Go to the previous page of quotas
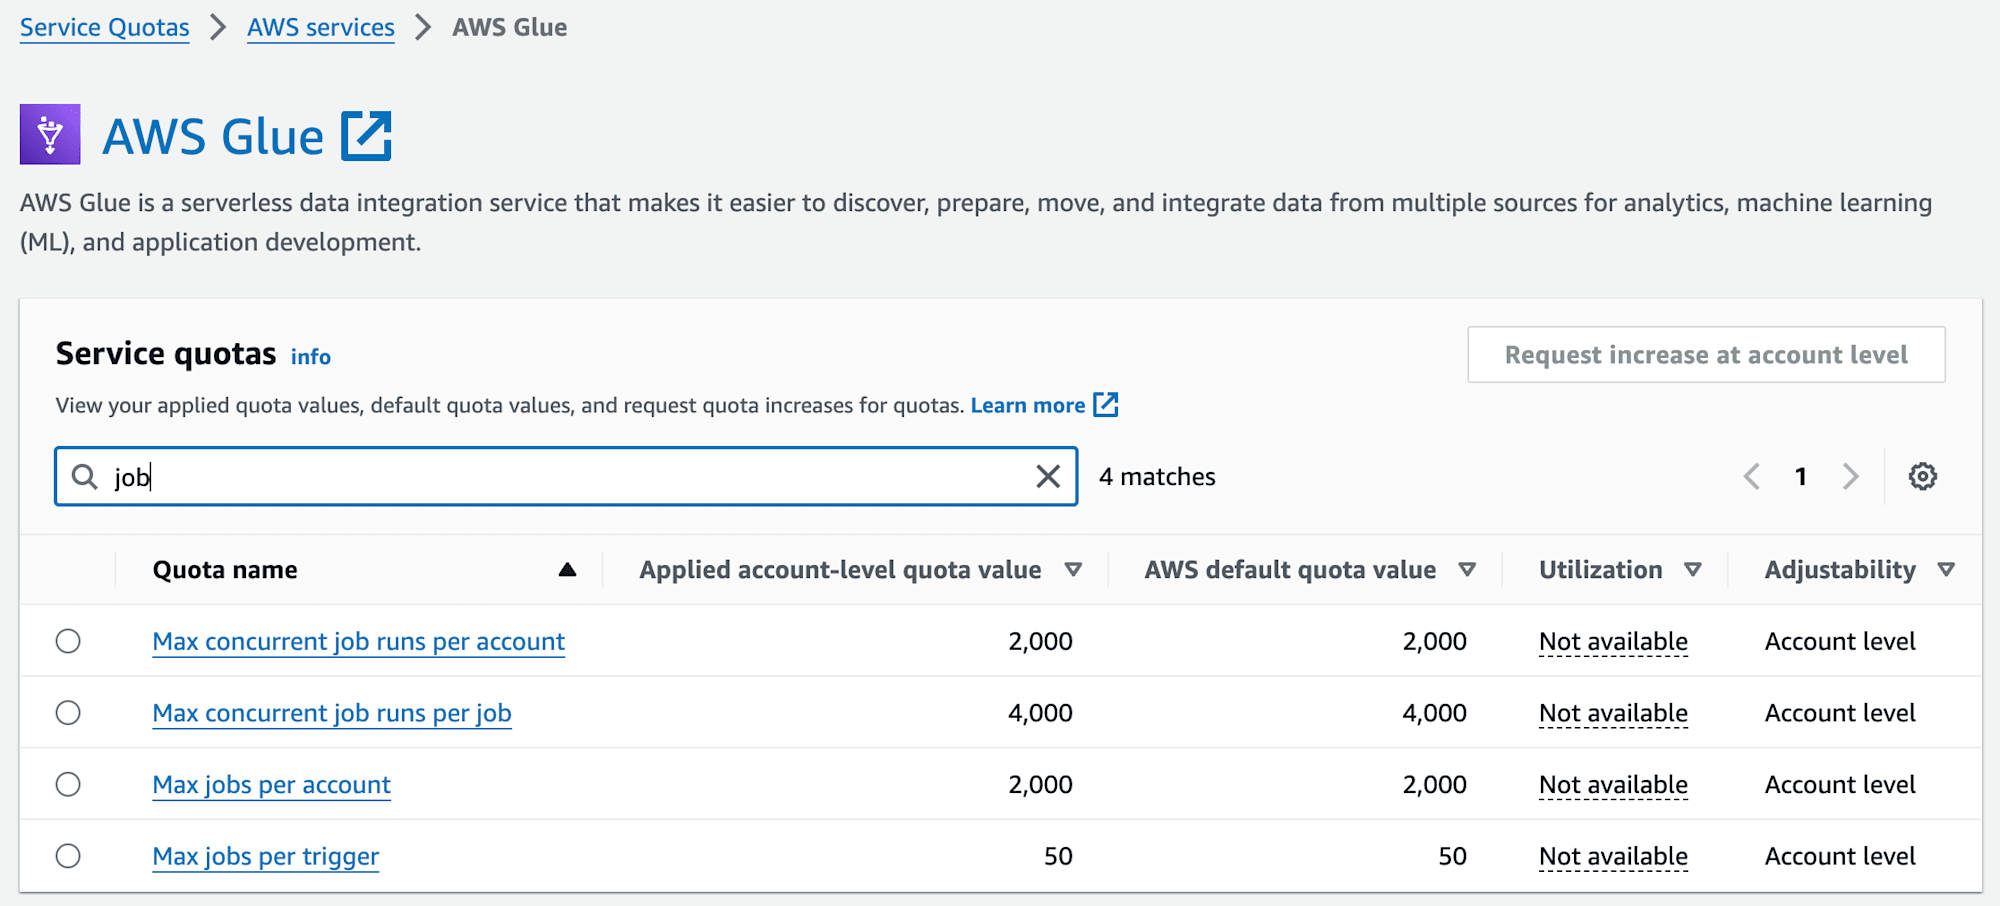Image resolution: width=2000 pixels, height=906 pixels. coord(1751,476)
